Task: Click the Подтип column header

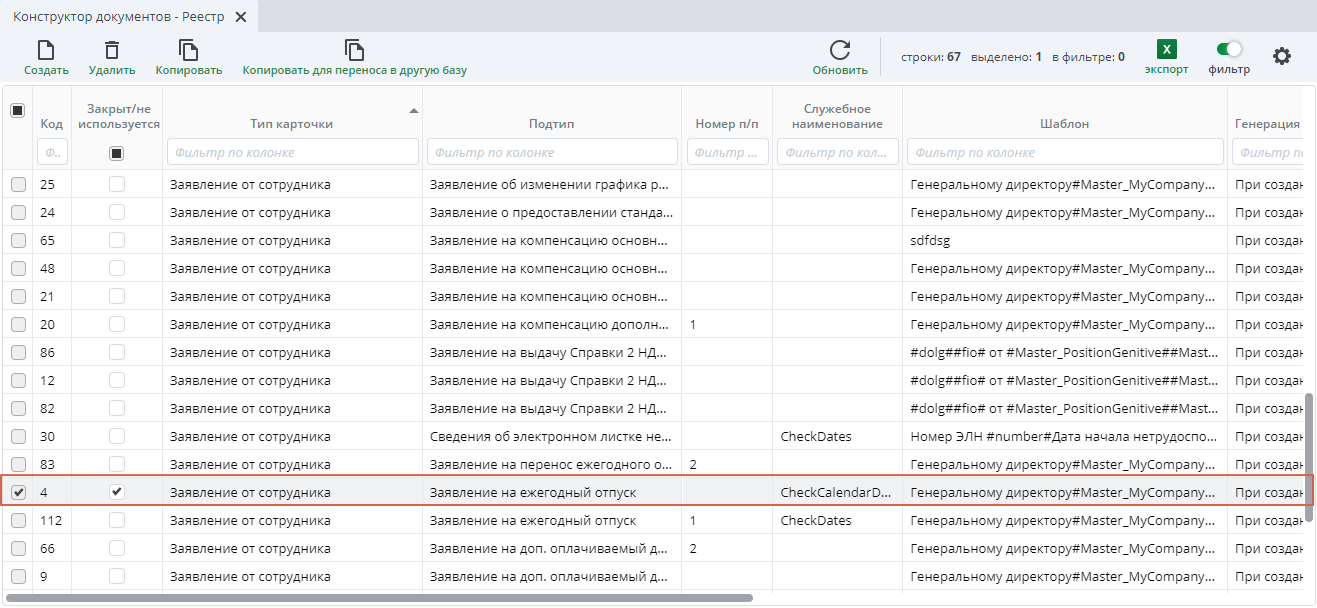Action: pos(551,124)
